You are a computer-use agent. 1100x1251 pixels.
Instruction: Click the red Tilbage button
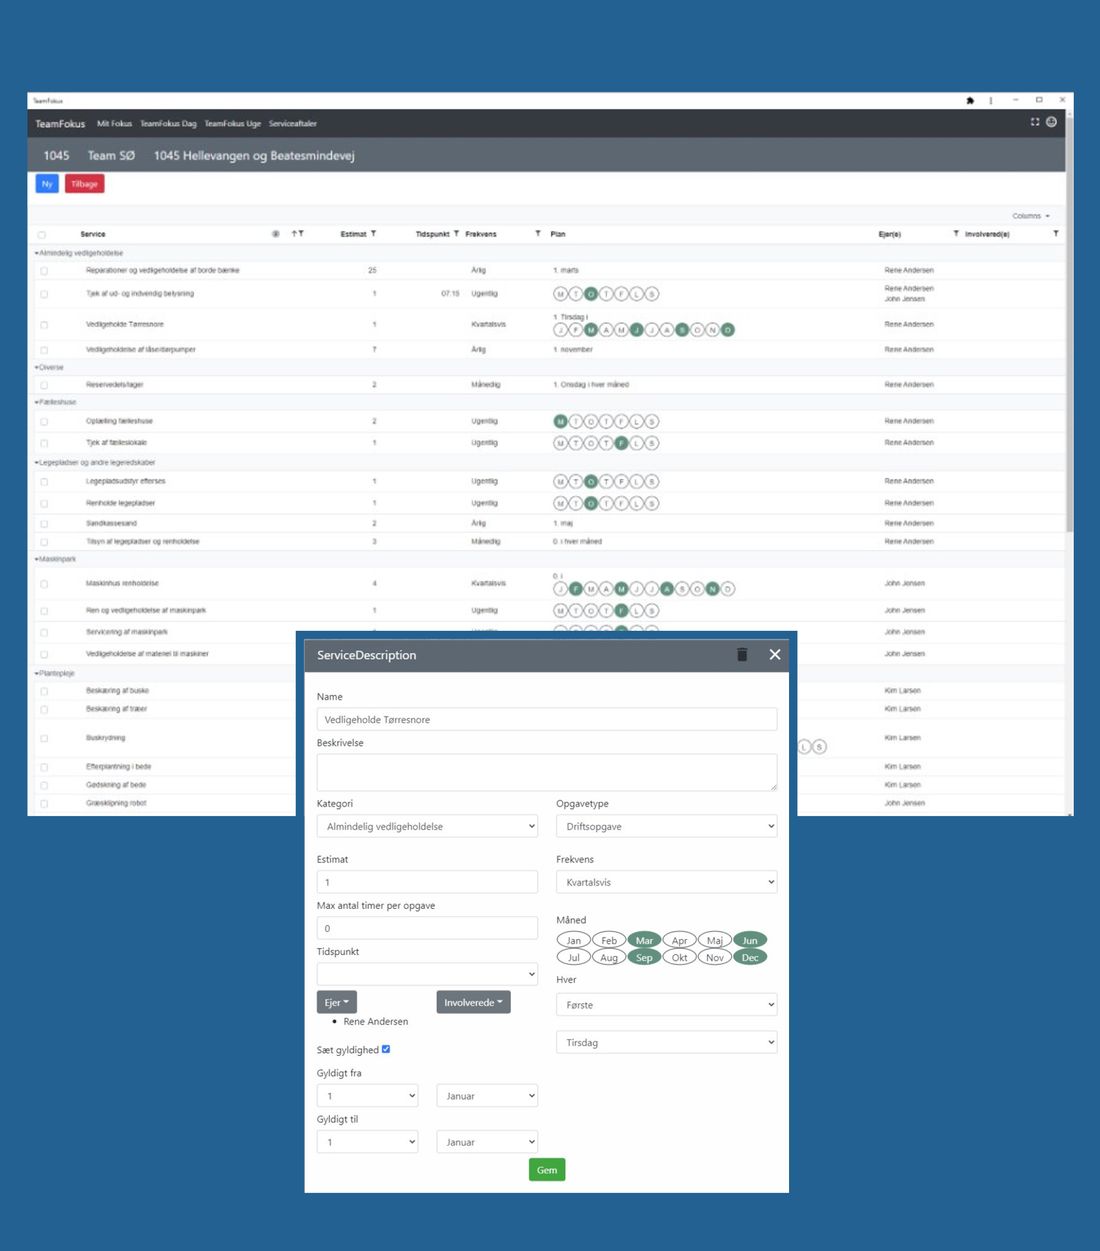[x=85, y=184]
